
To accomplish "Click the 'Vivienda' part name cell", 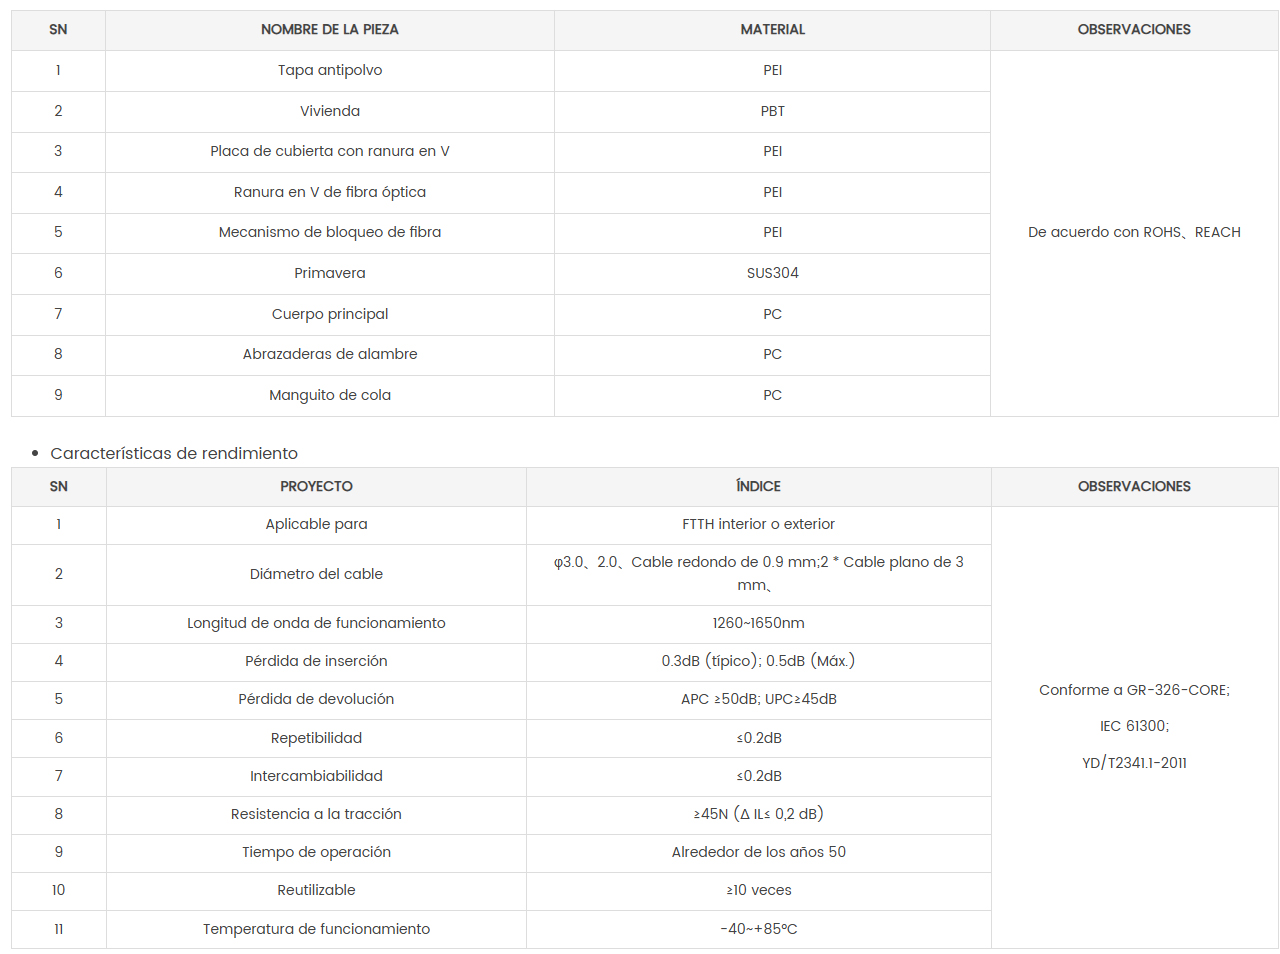I will (x=329, y=111).
